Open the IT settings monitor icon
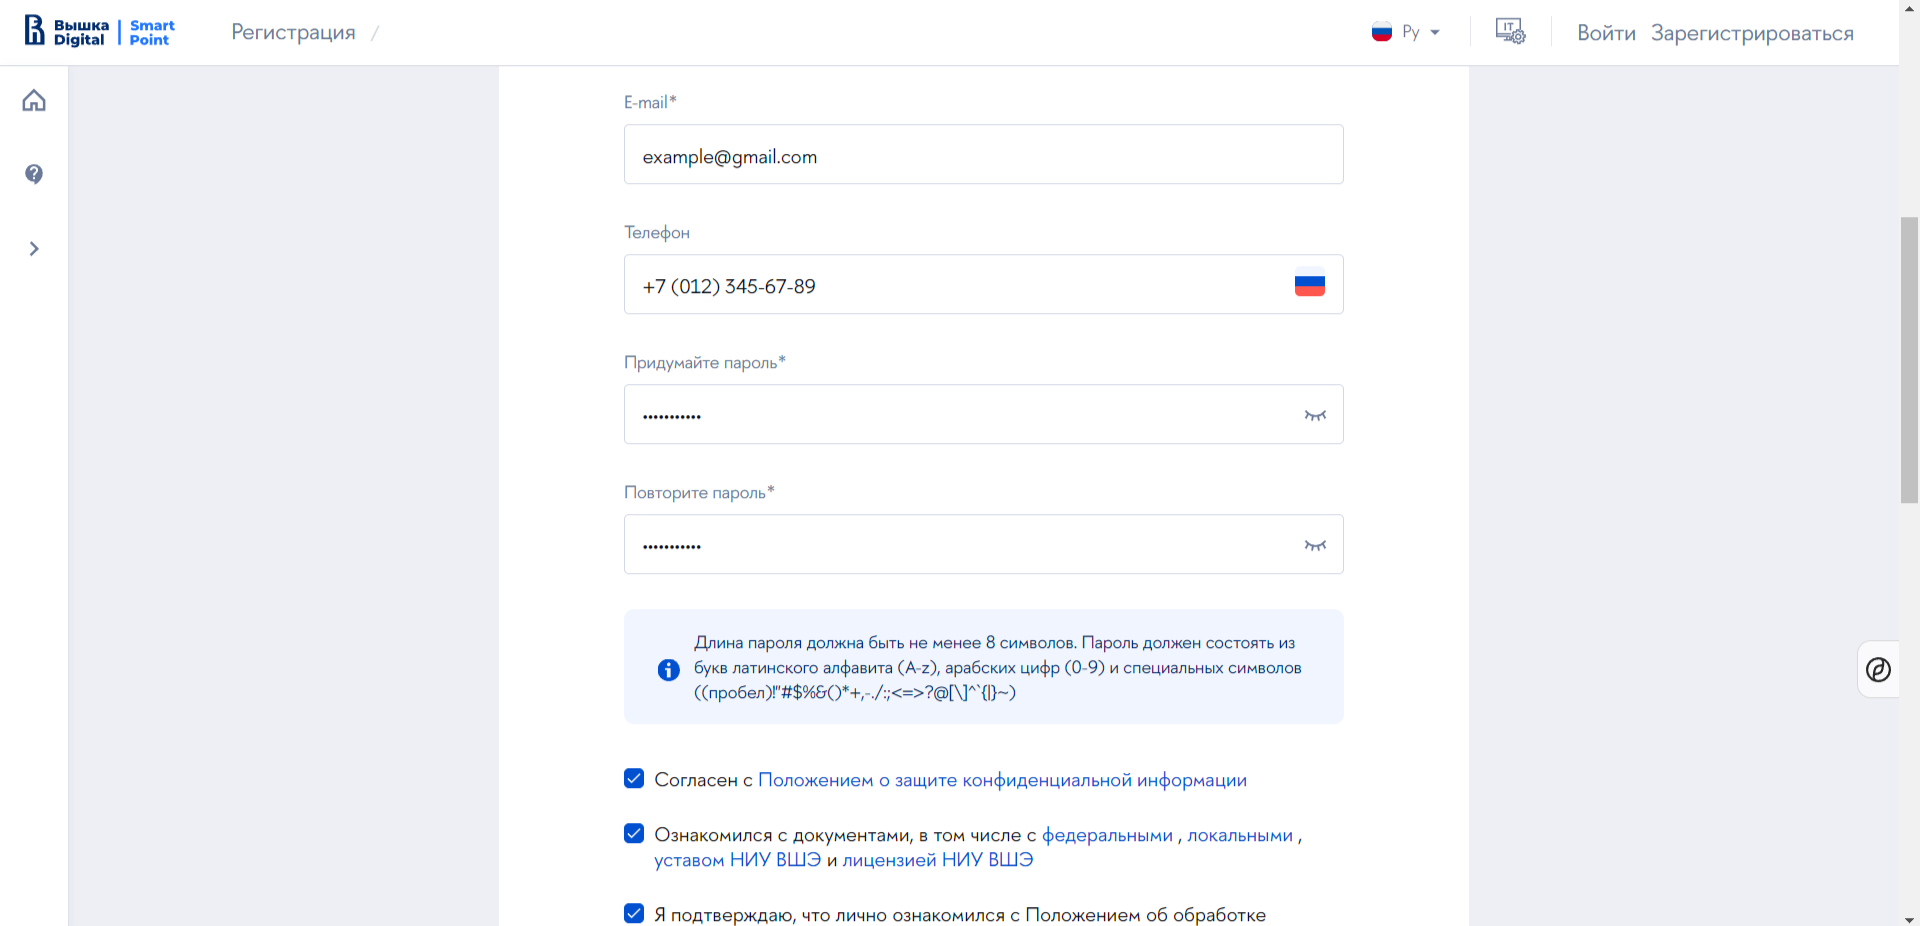This screenshot has height=926, width=1920. tap(1510, 32)
